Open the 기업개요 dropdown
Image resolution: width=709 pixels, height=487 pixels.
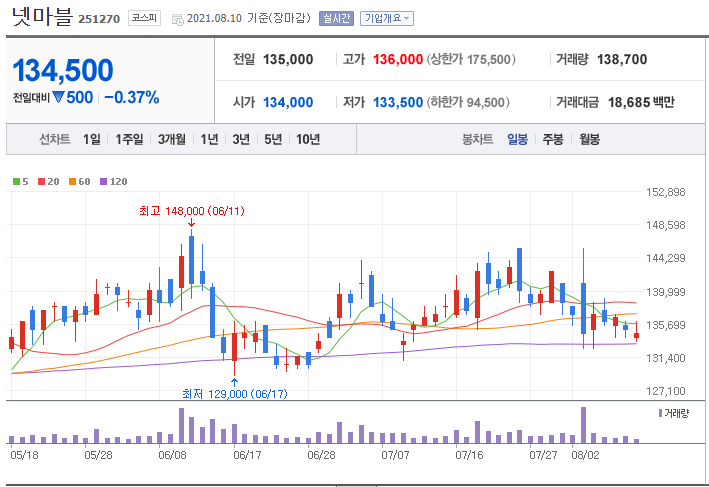coord(387,19)
